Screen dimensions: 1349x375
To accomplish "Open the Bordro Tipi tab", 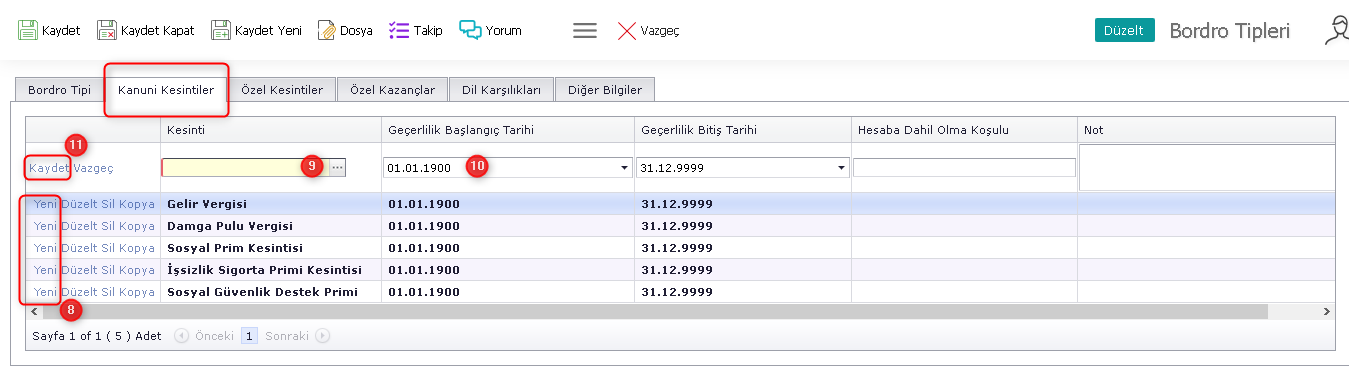I will point(59,90).
